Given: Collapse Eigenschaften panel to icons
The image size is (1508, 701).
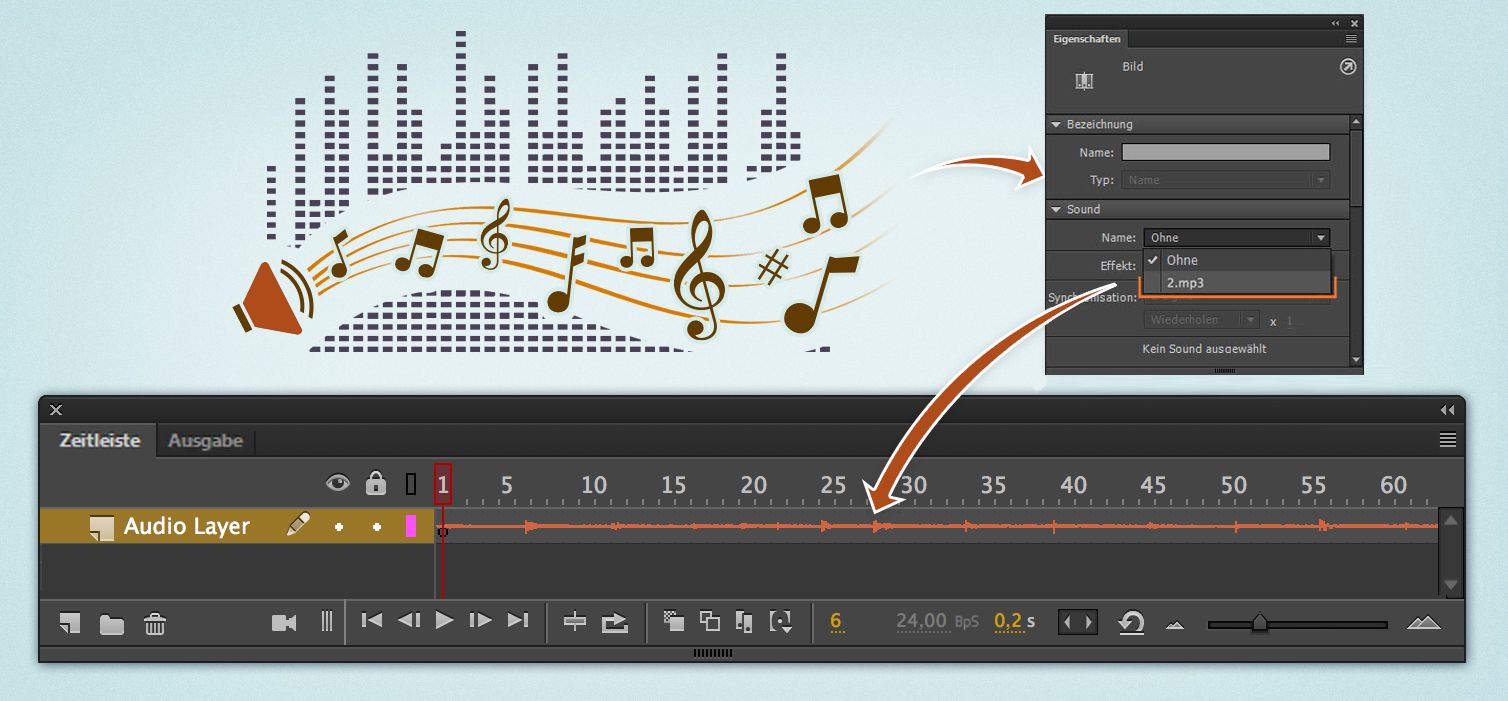Looking at the screenshot, I should 1335,23.
